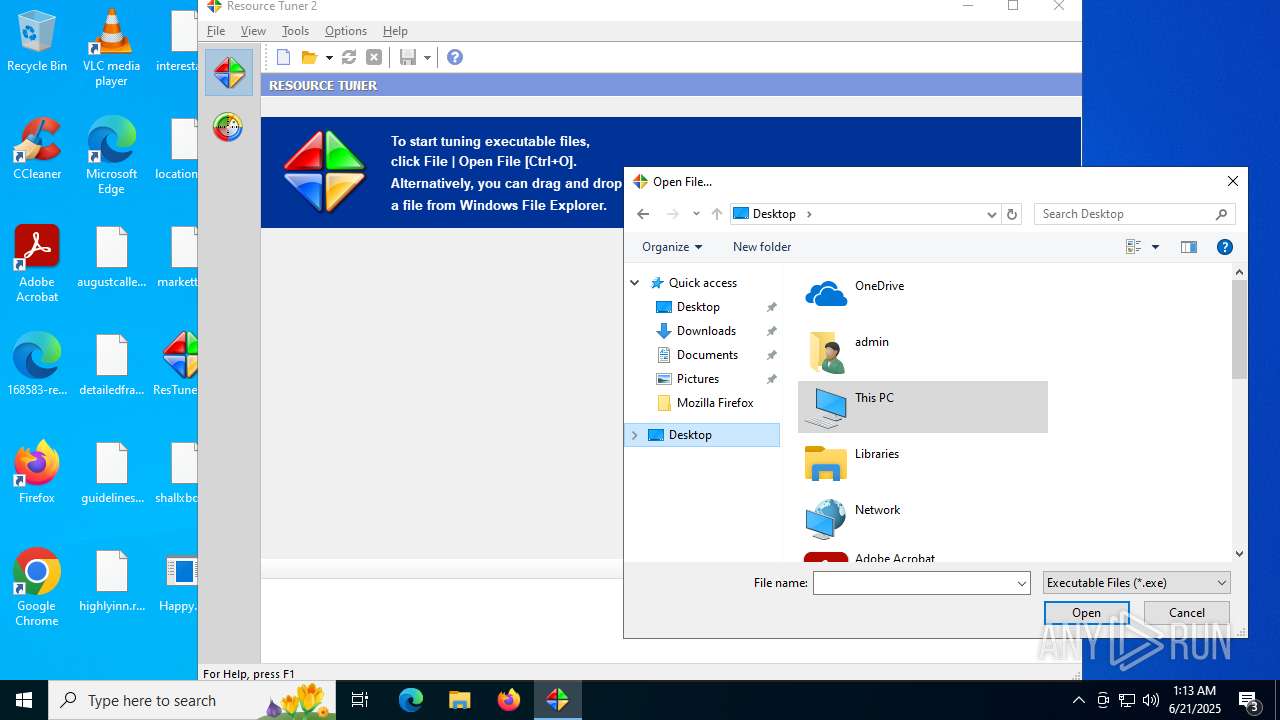Click the New file icon in Resource Tuner toolbar
This screenshot has width=1280, height=720.
pos(284,57)
